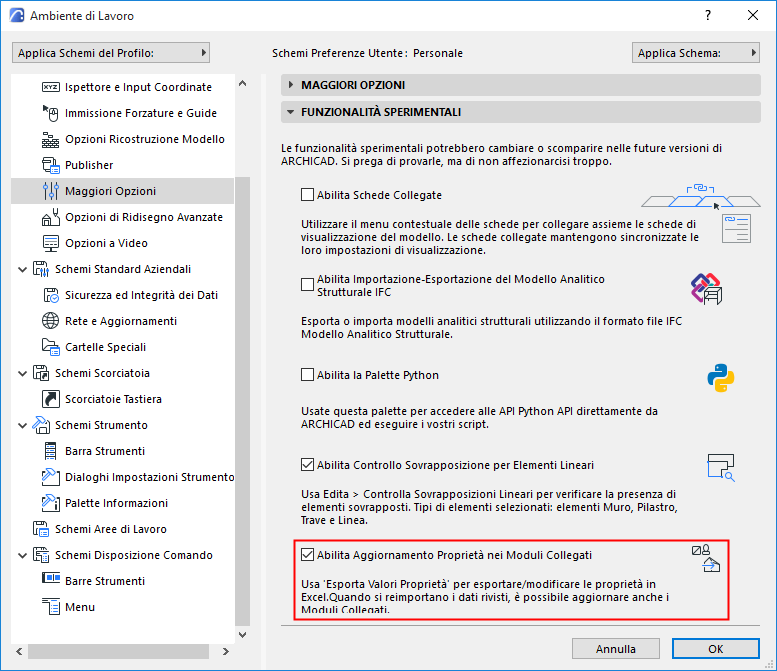Click the Barre Strumenti icon
Screen dimensions: 777x671
click(x=51, y=578)
